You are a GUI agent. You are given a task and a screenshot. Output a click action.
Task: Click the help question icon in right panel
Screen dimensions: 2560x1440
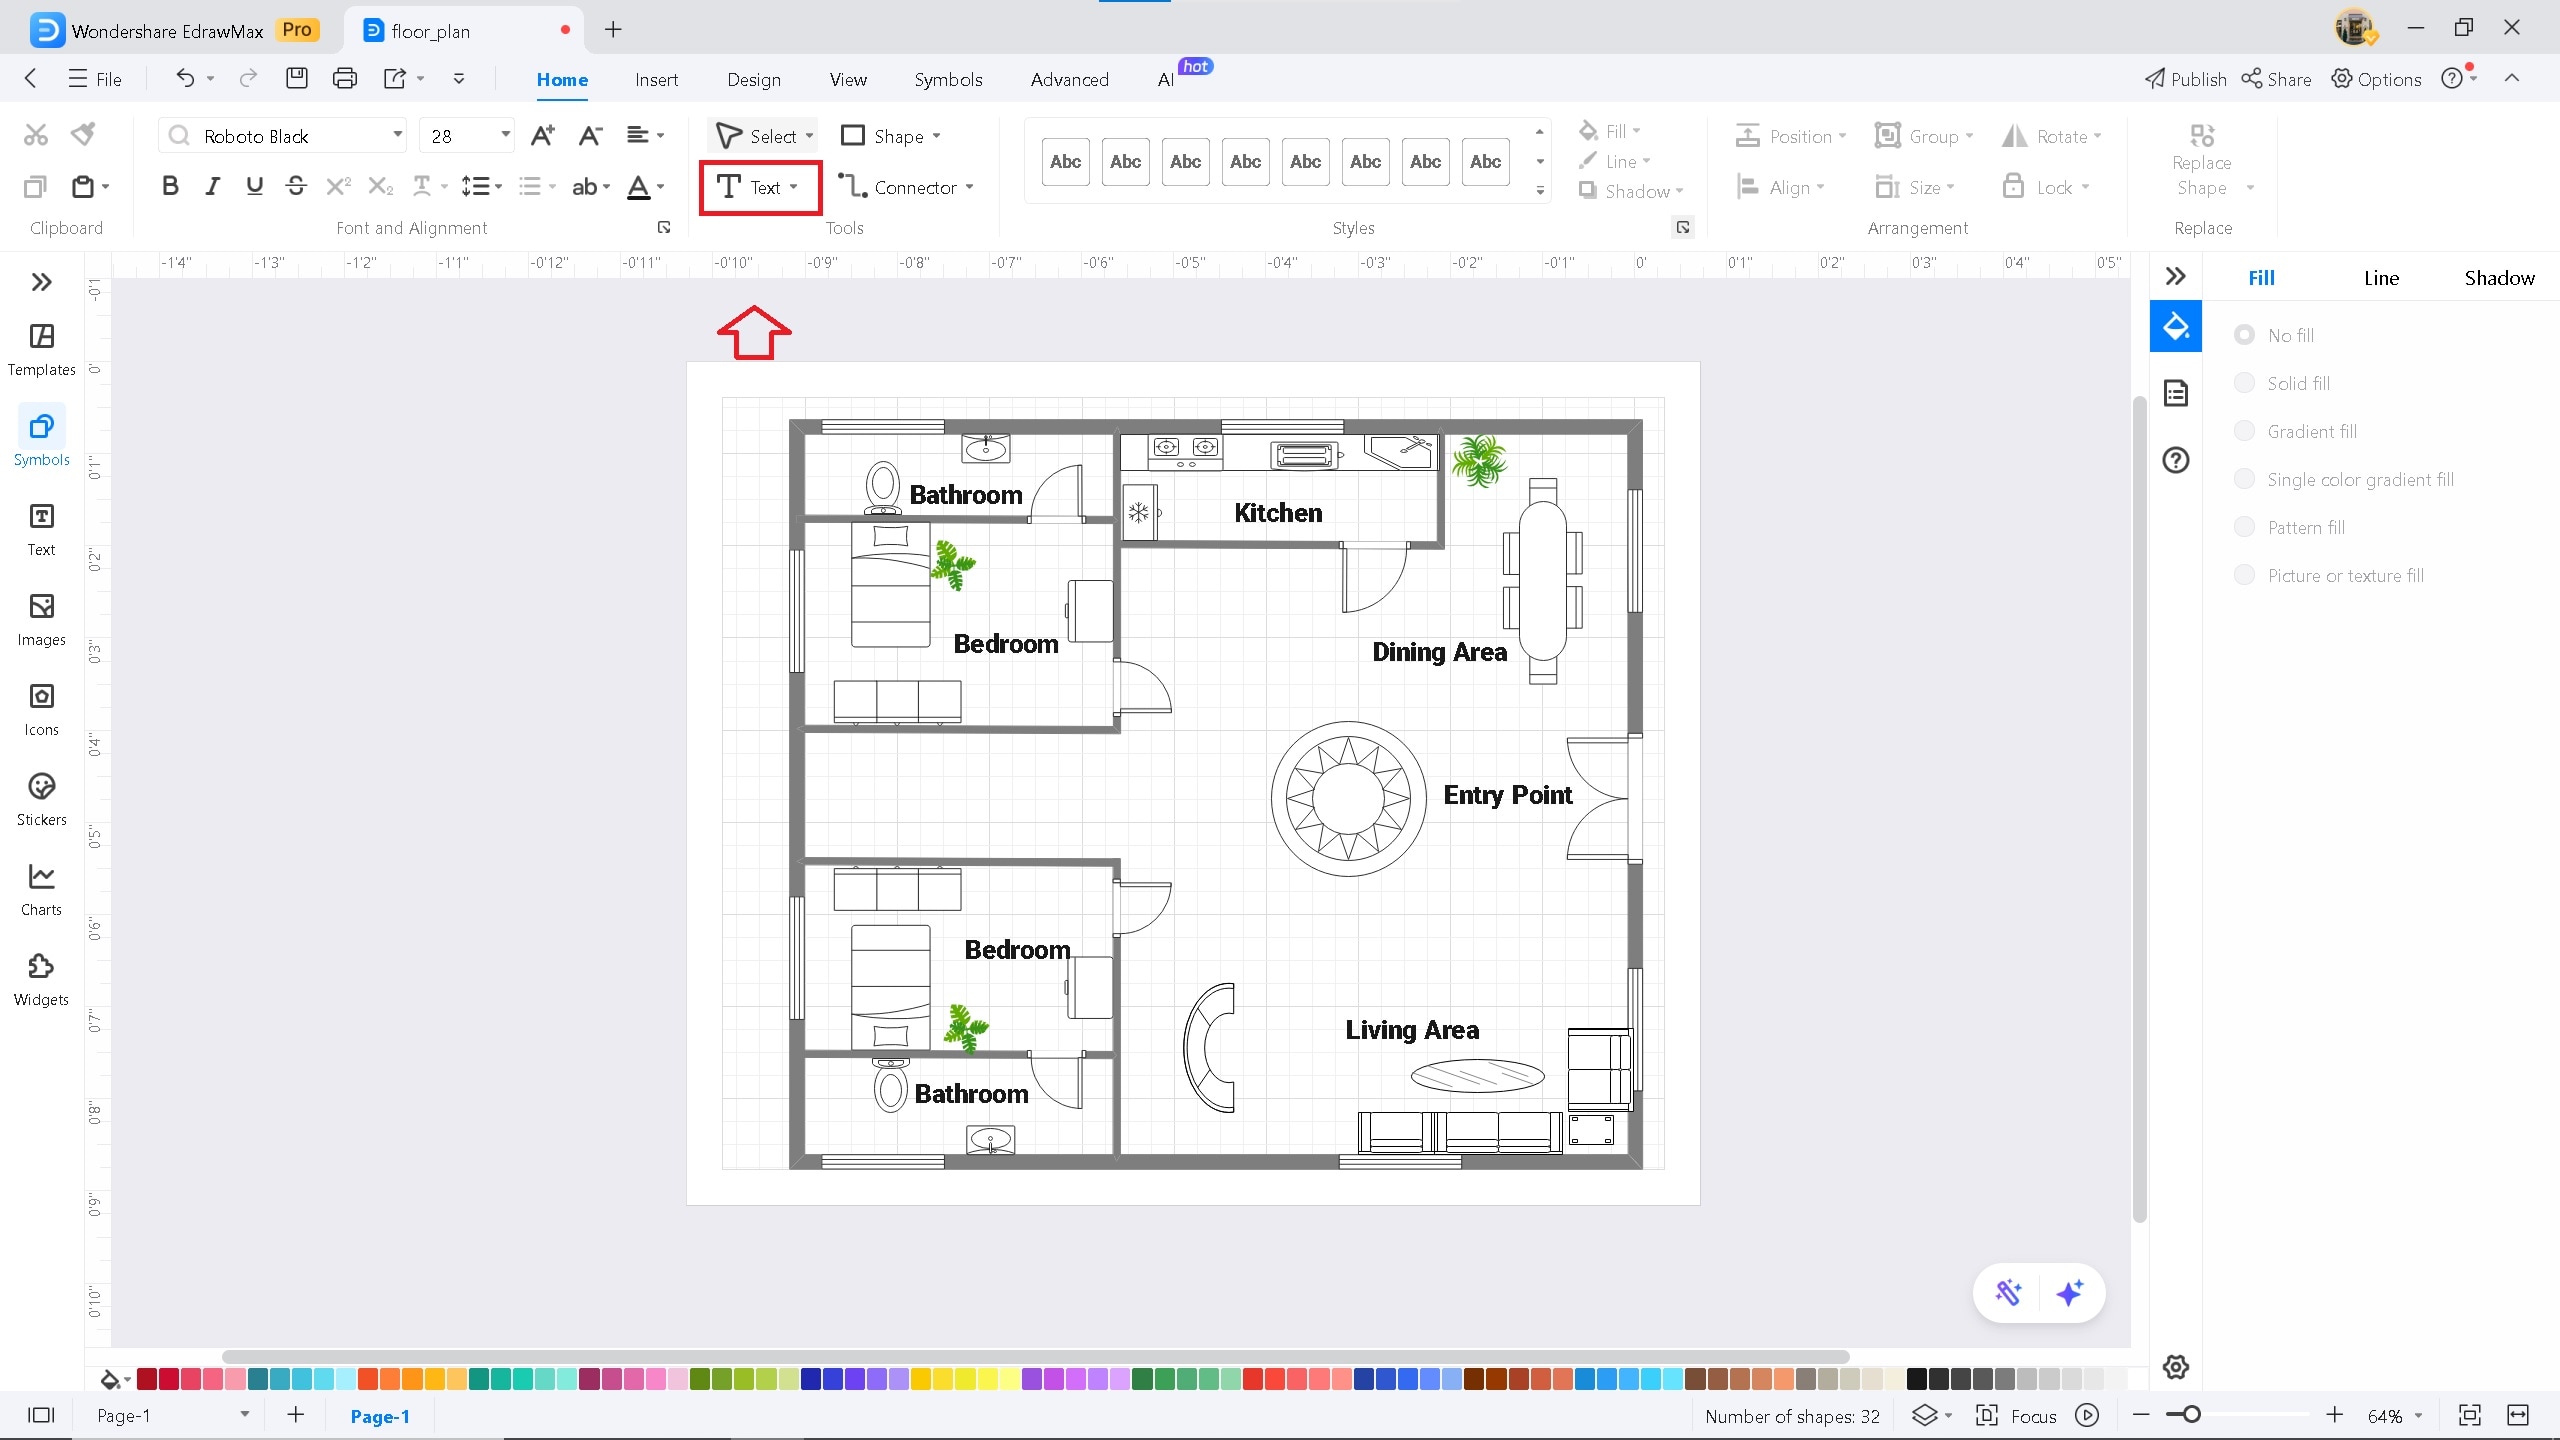pyautogui.click(x=2176, y=460)
